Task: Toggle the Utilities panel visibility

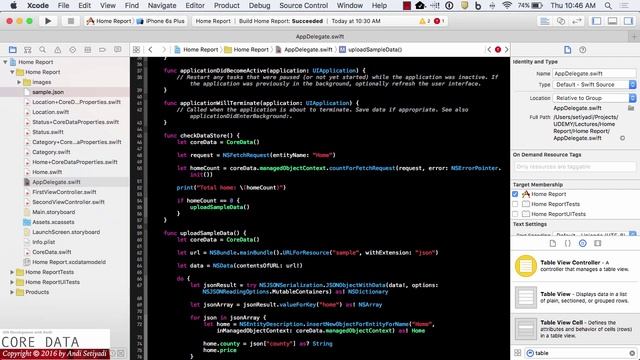Action: pyautogui.click(x=628, y=21)
